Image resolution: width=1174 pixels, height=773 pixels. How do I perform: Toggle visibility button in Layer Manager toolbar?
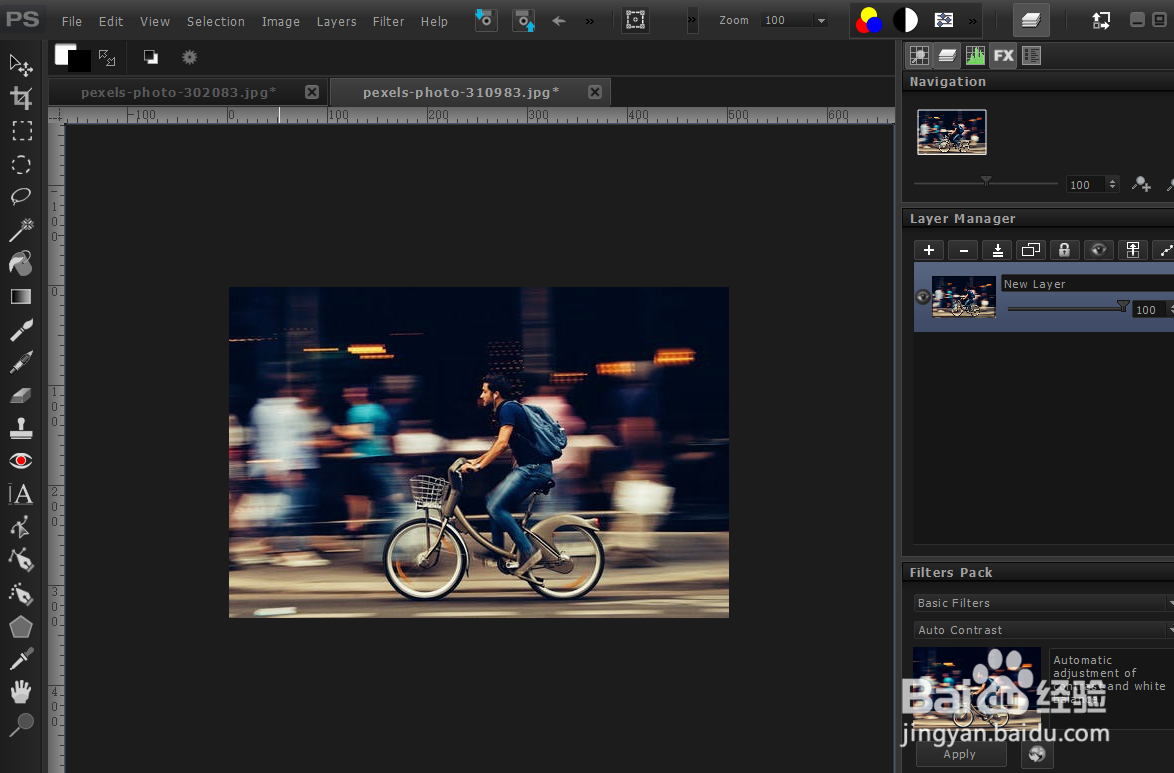coord(1098,250)
